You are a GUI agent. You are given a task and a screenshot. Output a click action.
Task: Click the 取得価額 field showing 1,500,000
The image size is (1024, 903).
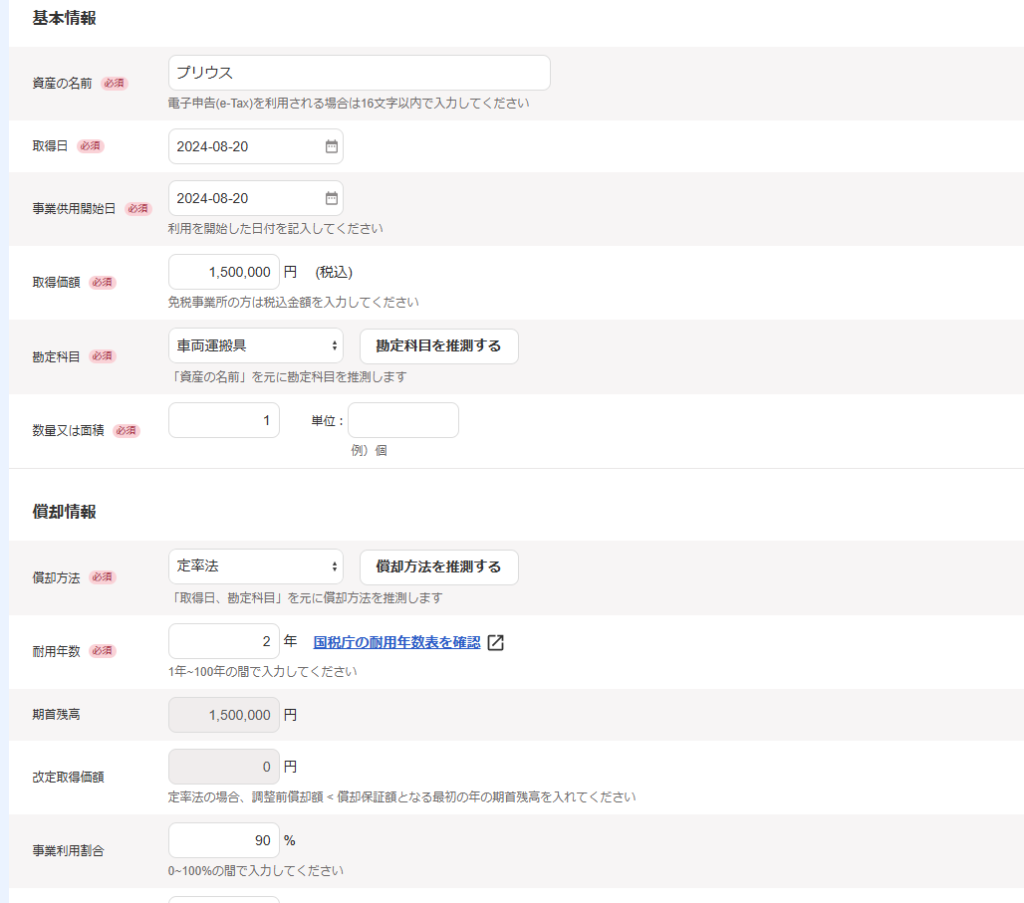224,272
